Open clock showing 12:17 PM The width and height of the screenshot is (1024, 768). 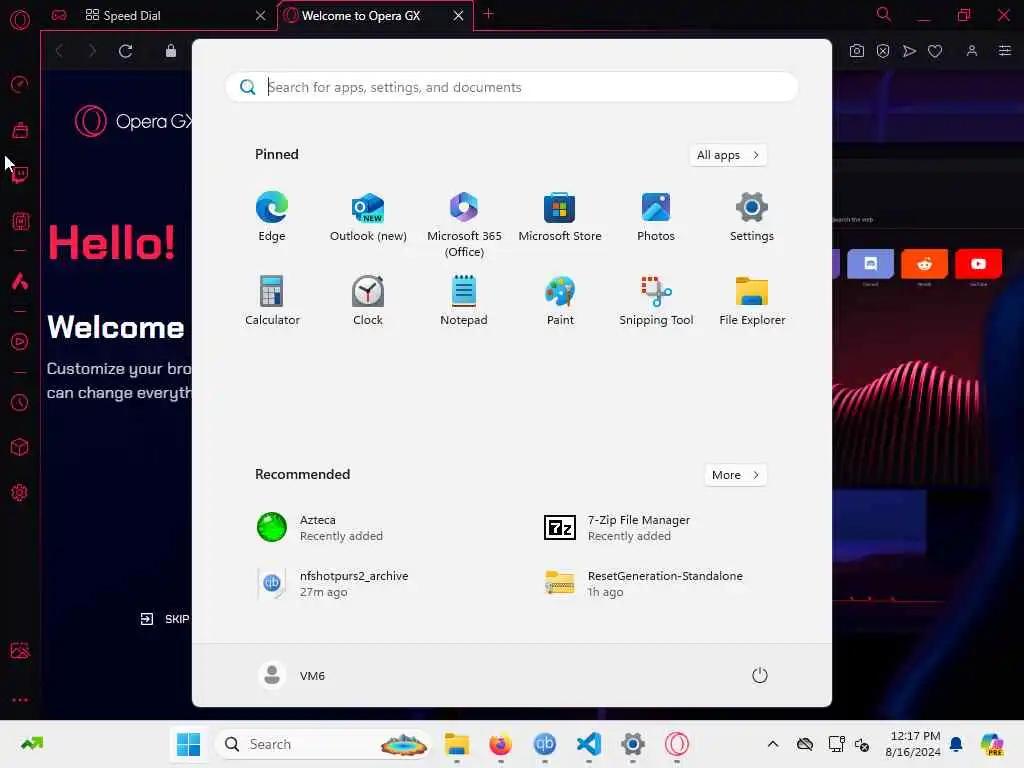click(913, 744)
